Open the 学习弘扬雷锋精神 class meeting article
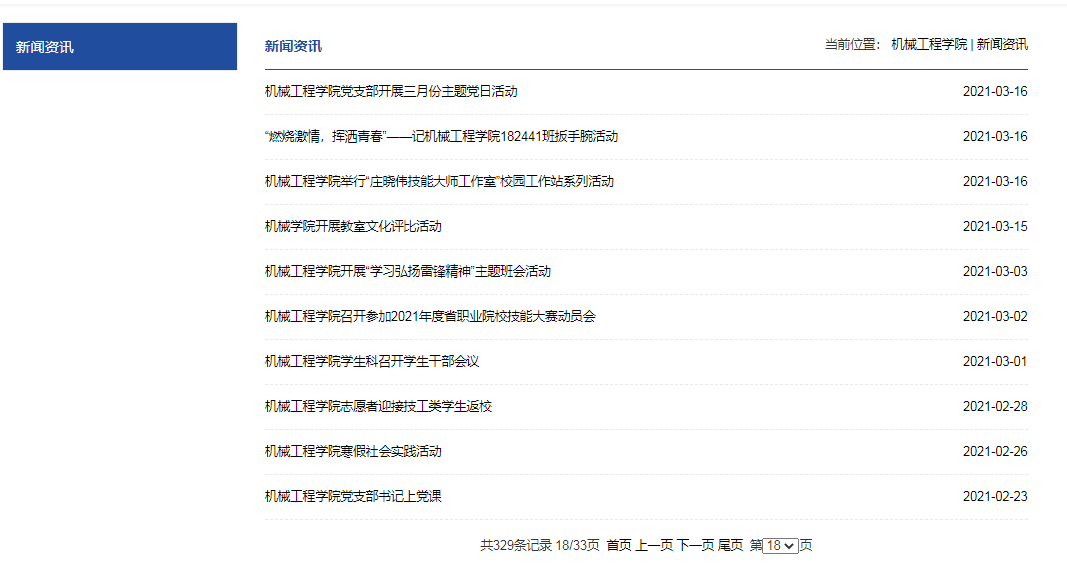 pos(408,271)
